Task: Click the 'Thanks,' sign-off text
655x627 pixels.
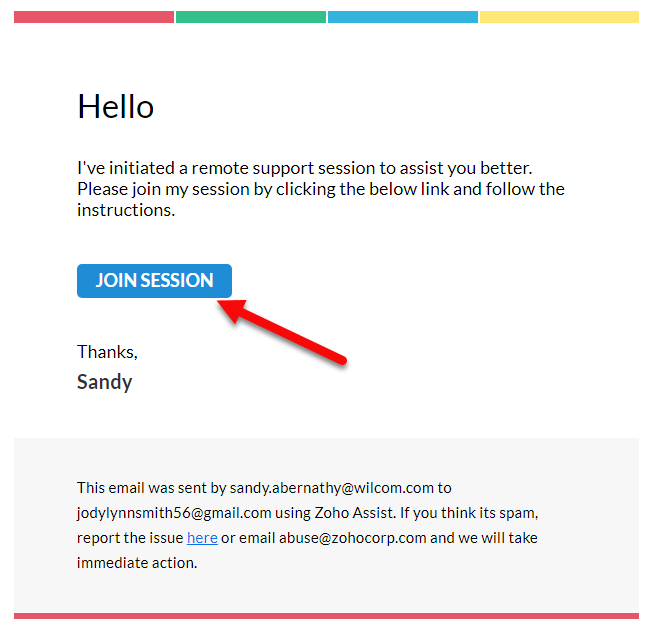Action: click(107, 352)
